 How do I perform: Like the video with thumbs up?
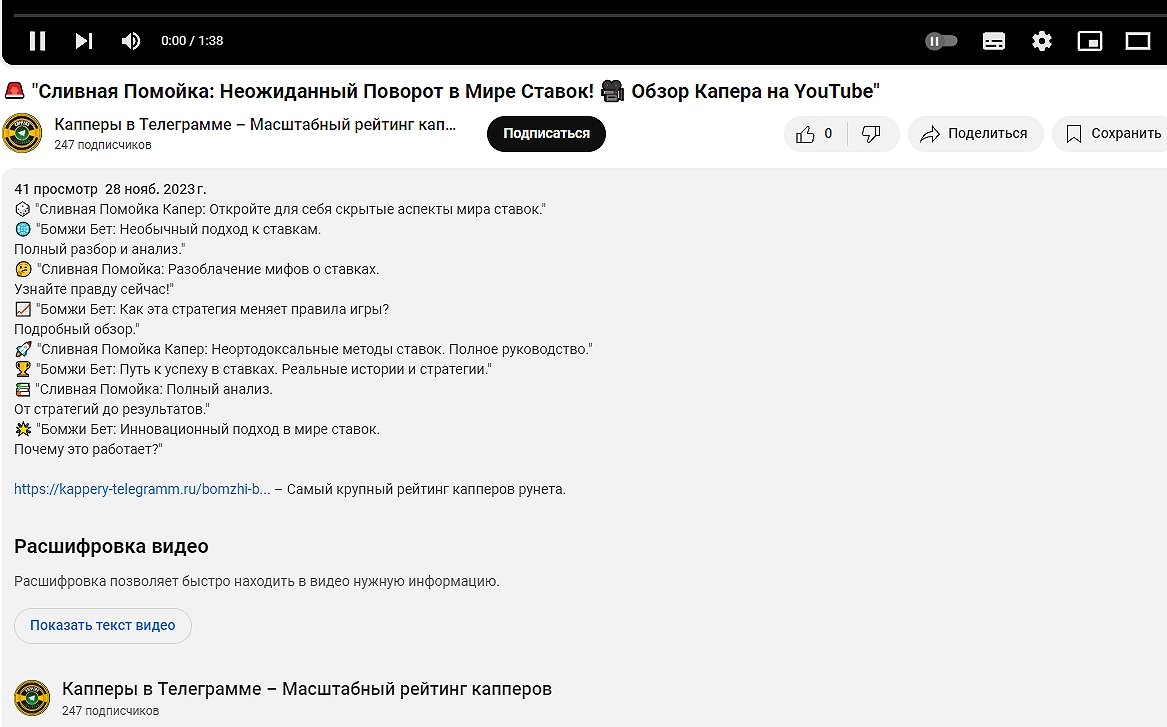pos(815,134)
